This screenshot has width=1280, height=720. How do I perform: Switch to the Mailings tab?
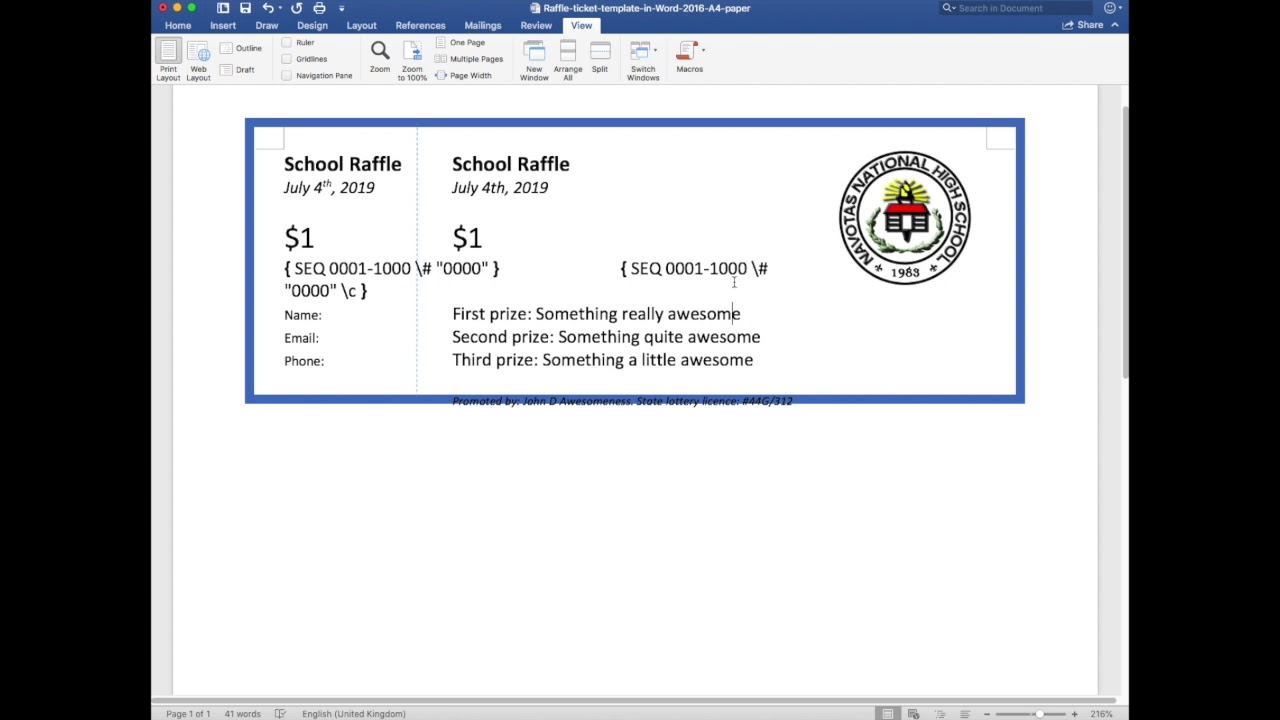pyautogui.click(x=483, y=25)
